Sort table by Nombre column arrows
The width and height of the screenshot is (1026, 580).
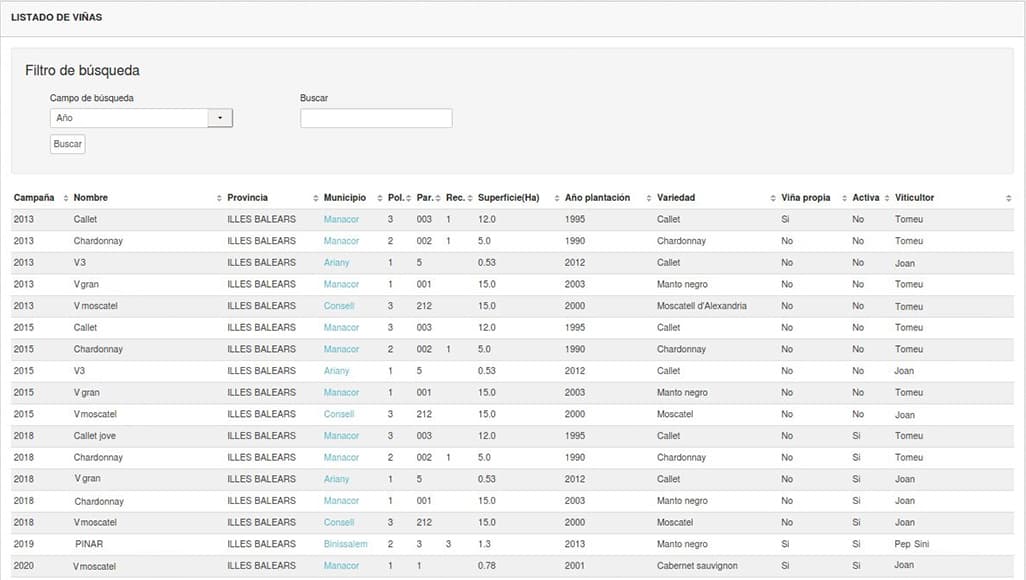tap(219, 198)
